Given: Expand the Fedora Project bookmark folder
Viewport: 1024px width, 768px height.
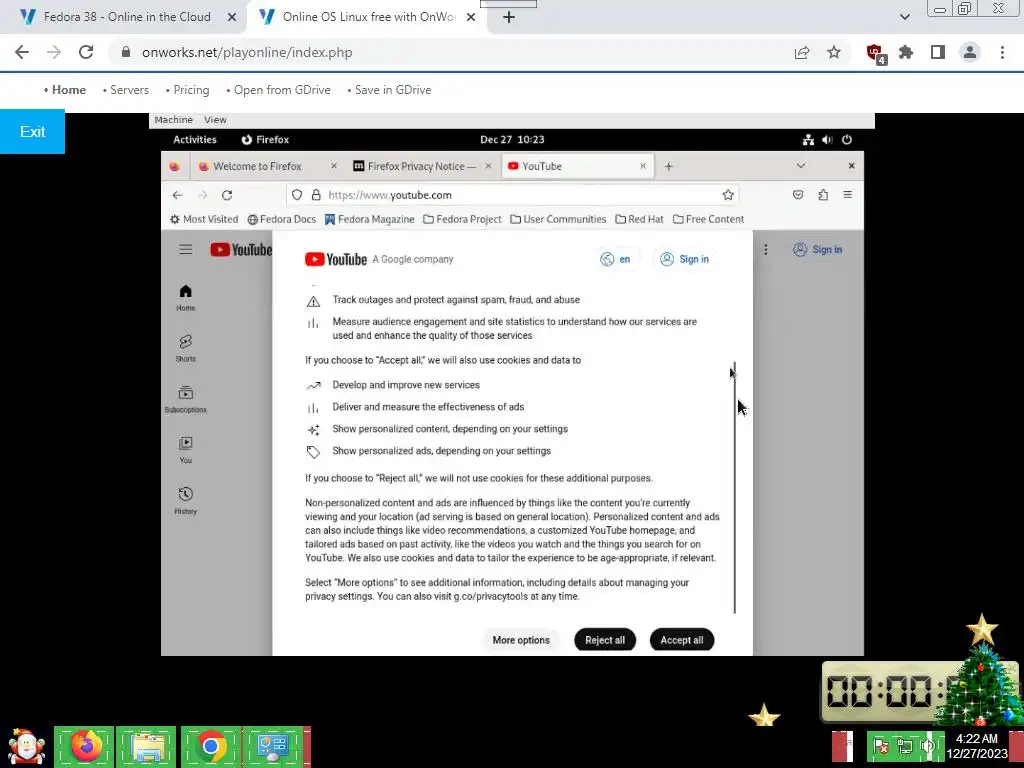Looking at the screenshot, I should pos(462,219).
